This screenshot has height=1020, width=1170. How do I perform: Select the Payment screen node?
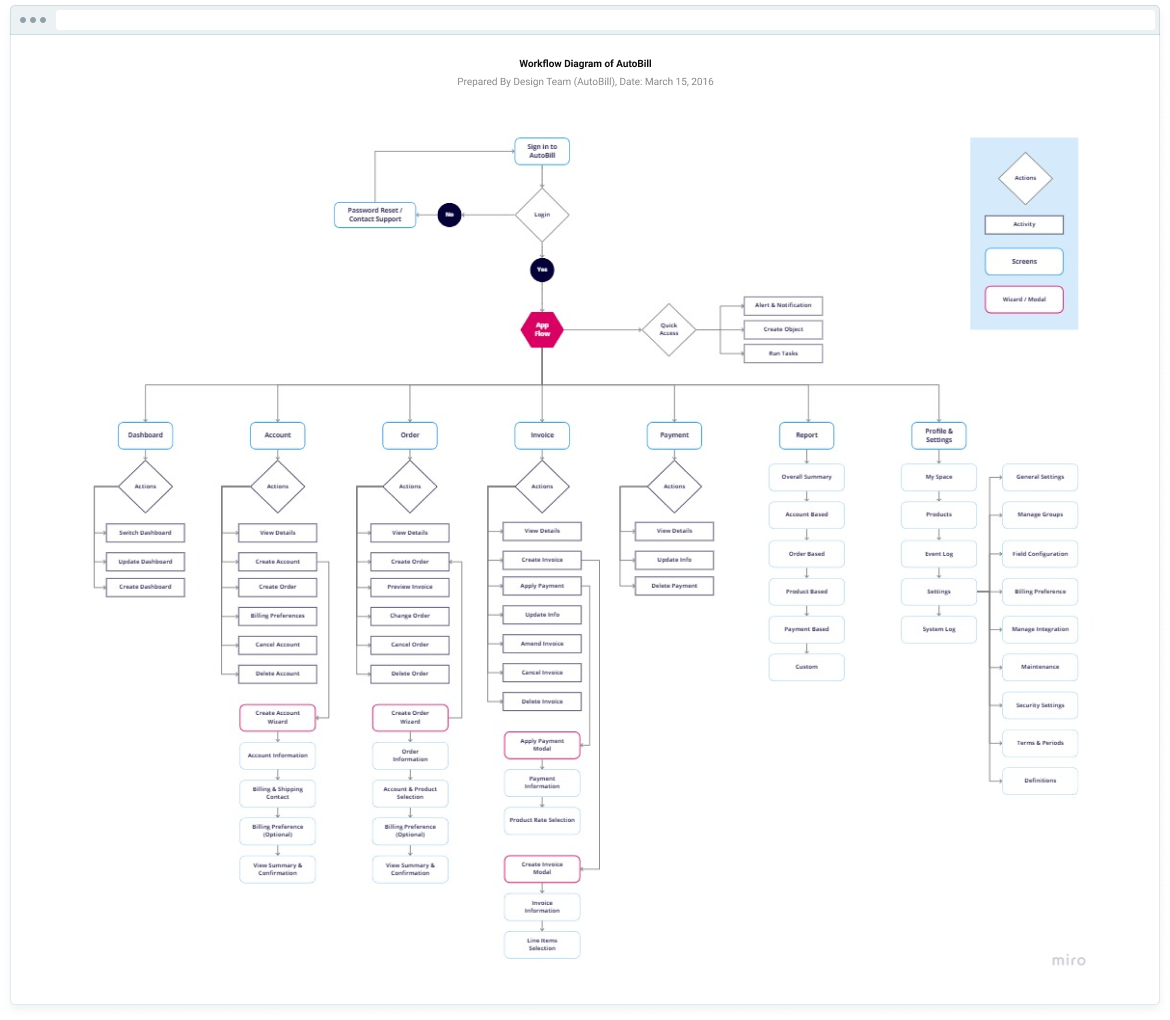675,435
